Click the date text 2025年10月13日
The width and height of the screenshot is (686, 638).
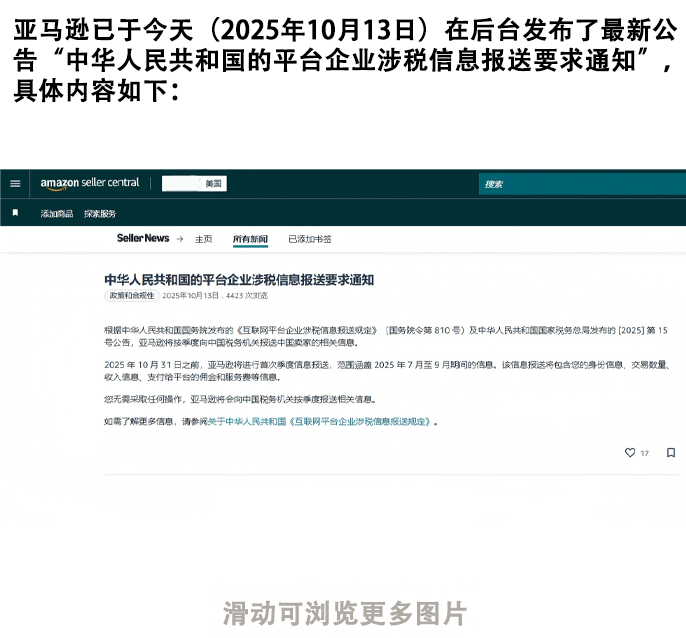click(190, 296)
